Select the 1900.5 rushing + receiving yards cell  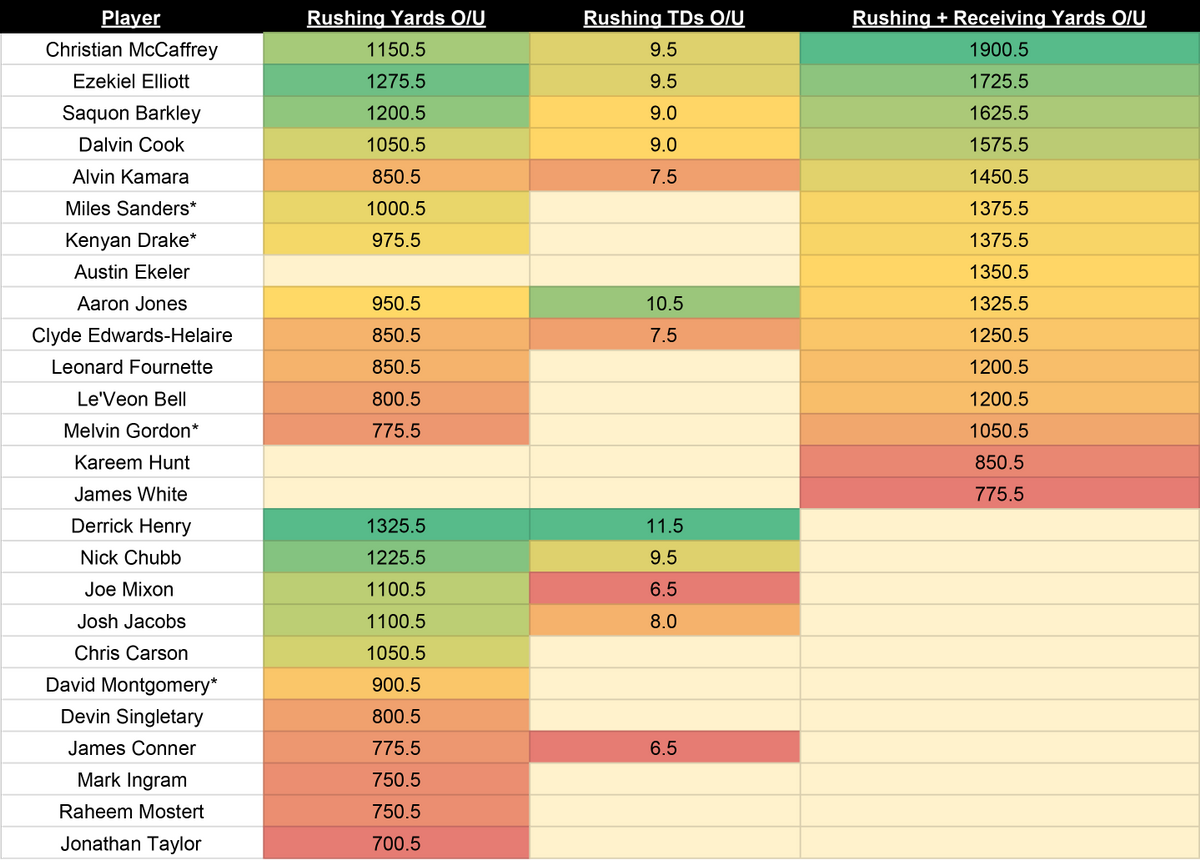999,49
